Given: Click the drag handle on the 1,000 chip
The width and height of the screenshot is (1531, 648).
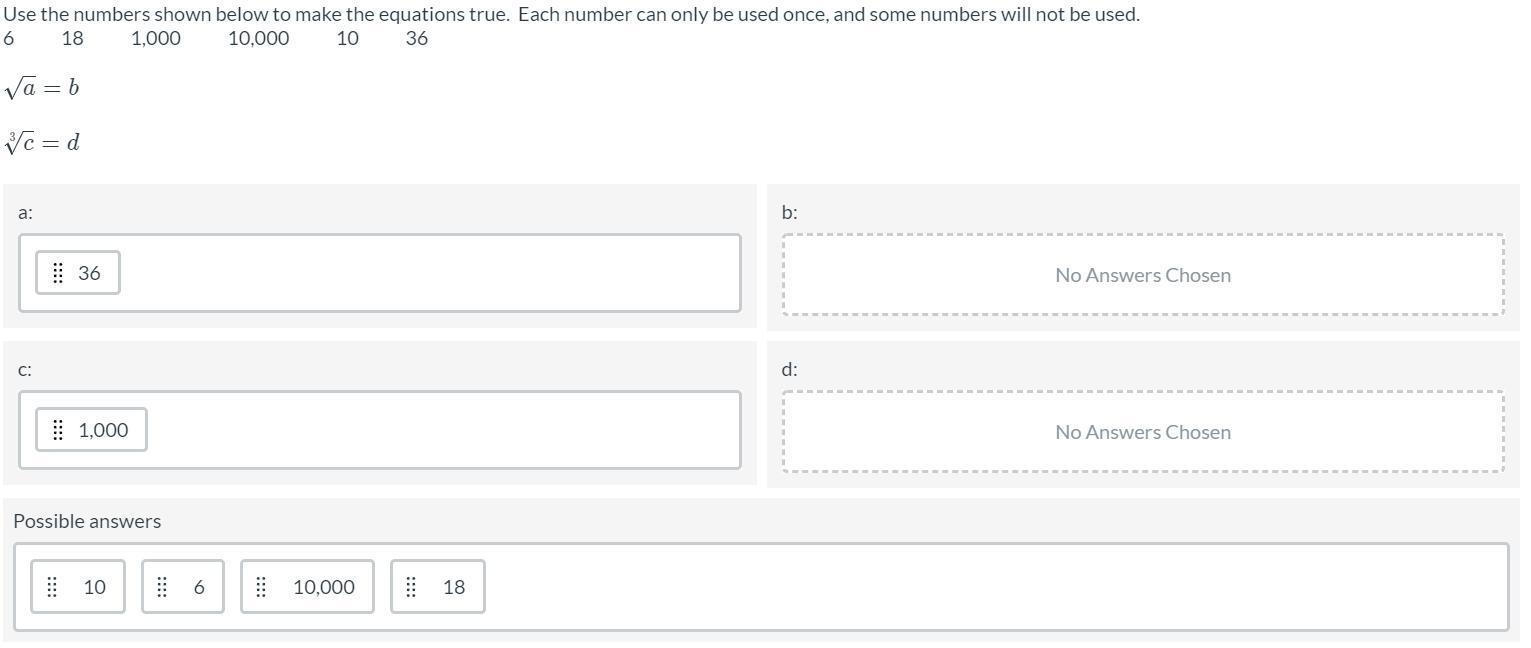Looking at the screenshot, I should click(x=58, y=430).
